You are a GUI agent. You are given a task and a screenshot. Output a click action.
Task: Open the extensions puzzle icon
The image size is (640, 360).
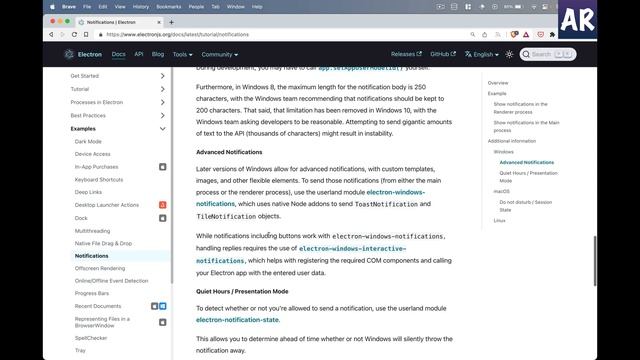[552, 35]
